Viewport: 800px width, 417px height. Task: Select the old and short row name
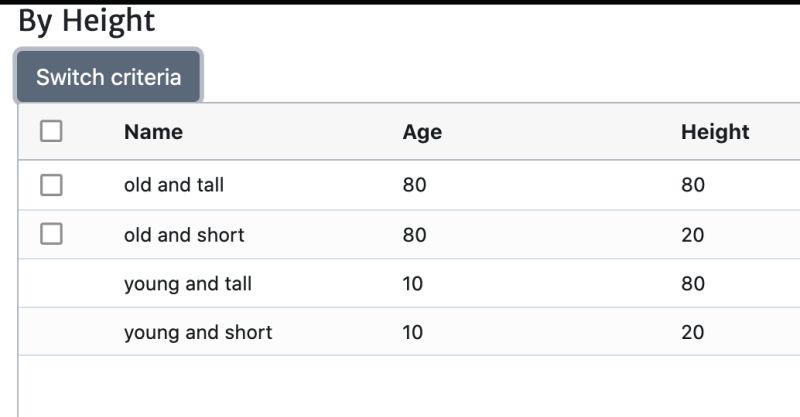(x=184, y=235)
